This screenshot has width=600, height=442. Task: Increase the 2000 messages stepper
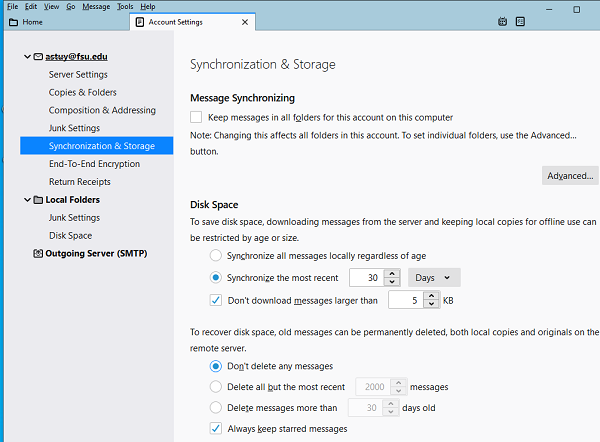[x=398, y=382]
